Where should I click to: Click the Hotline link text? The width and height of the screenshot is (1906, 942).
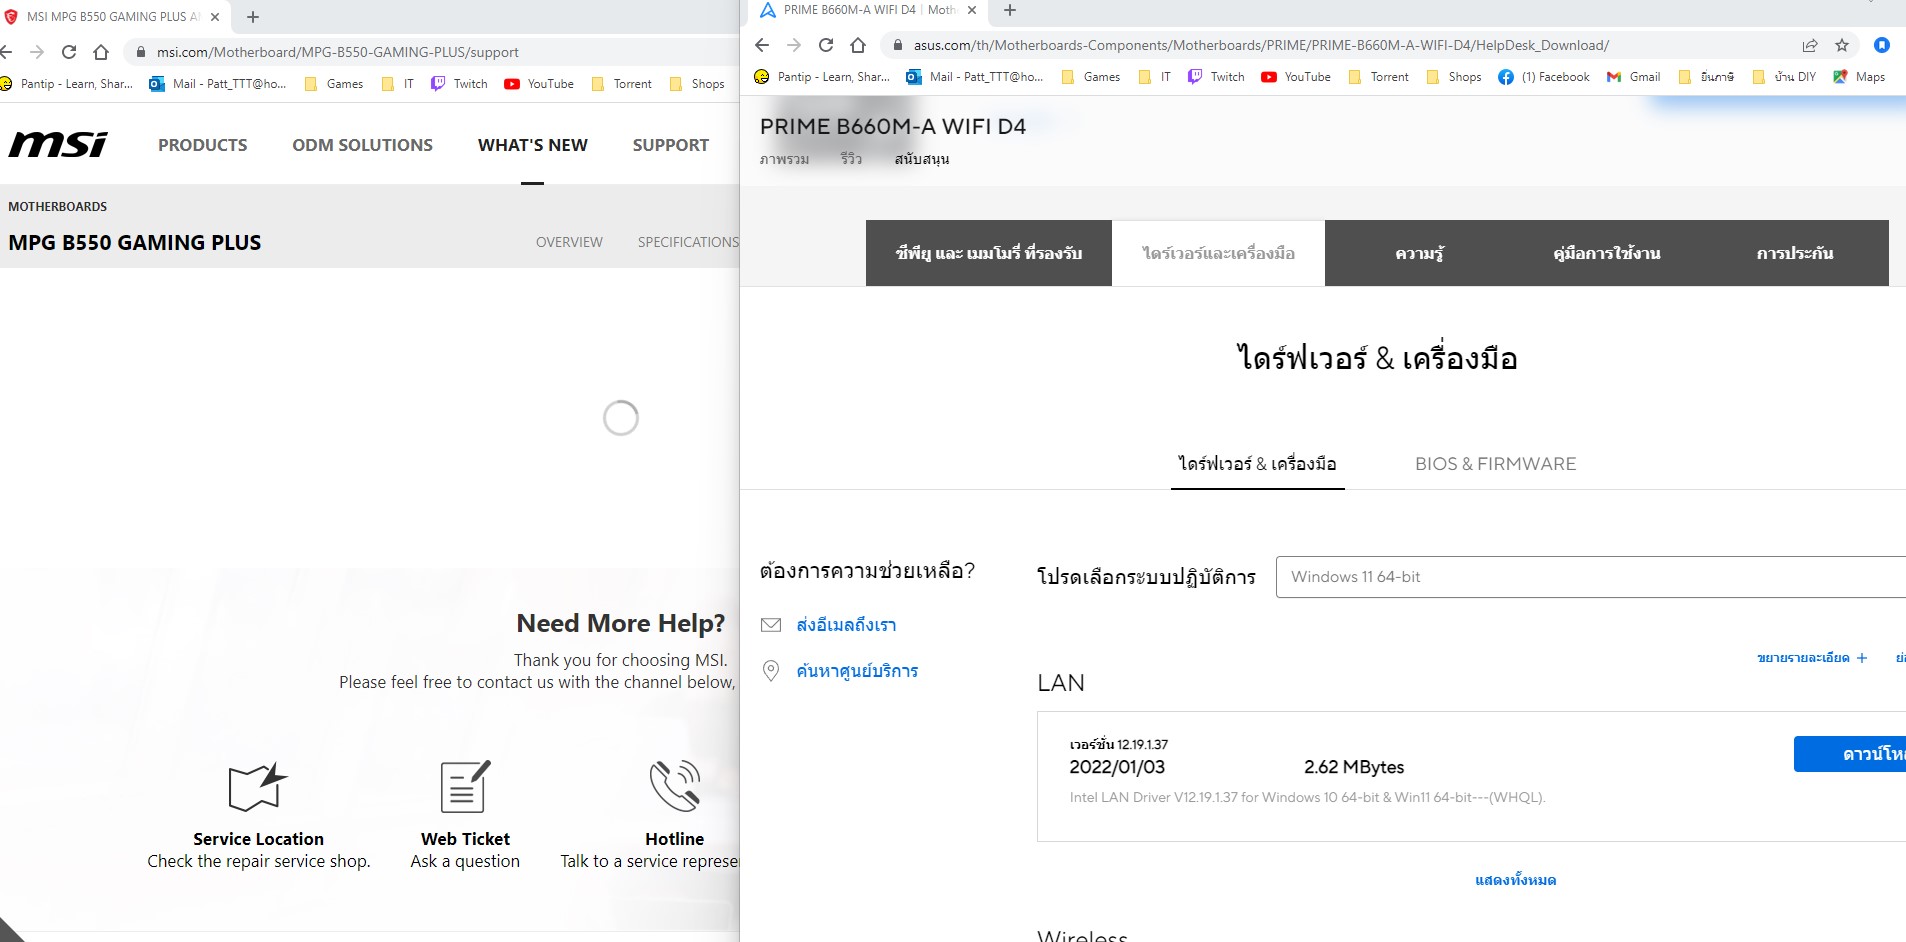[674, 839]
